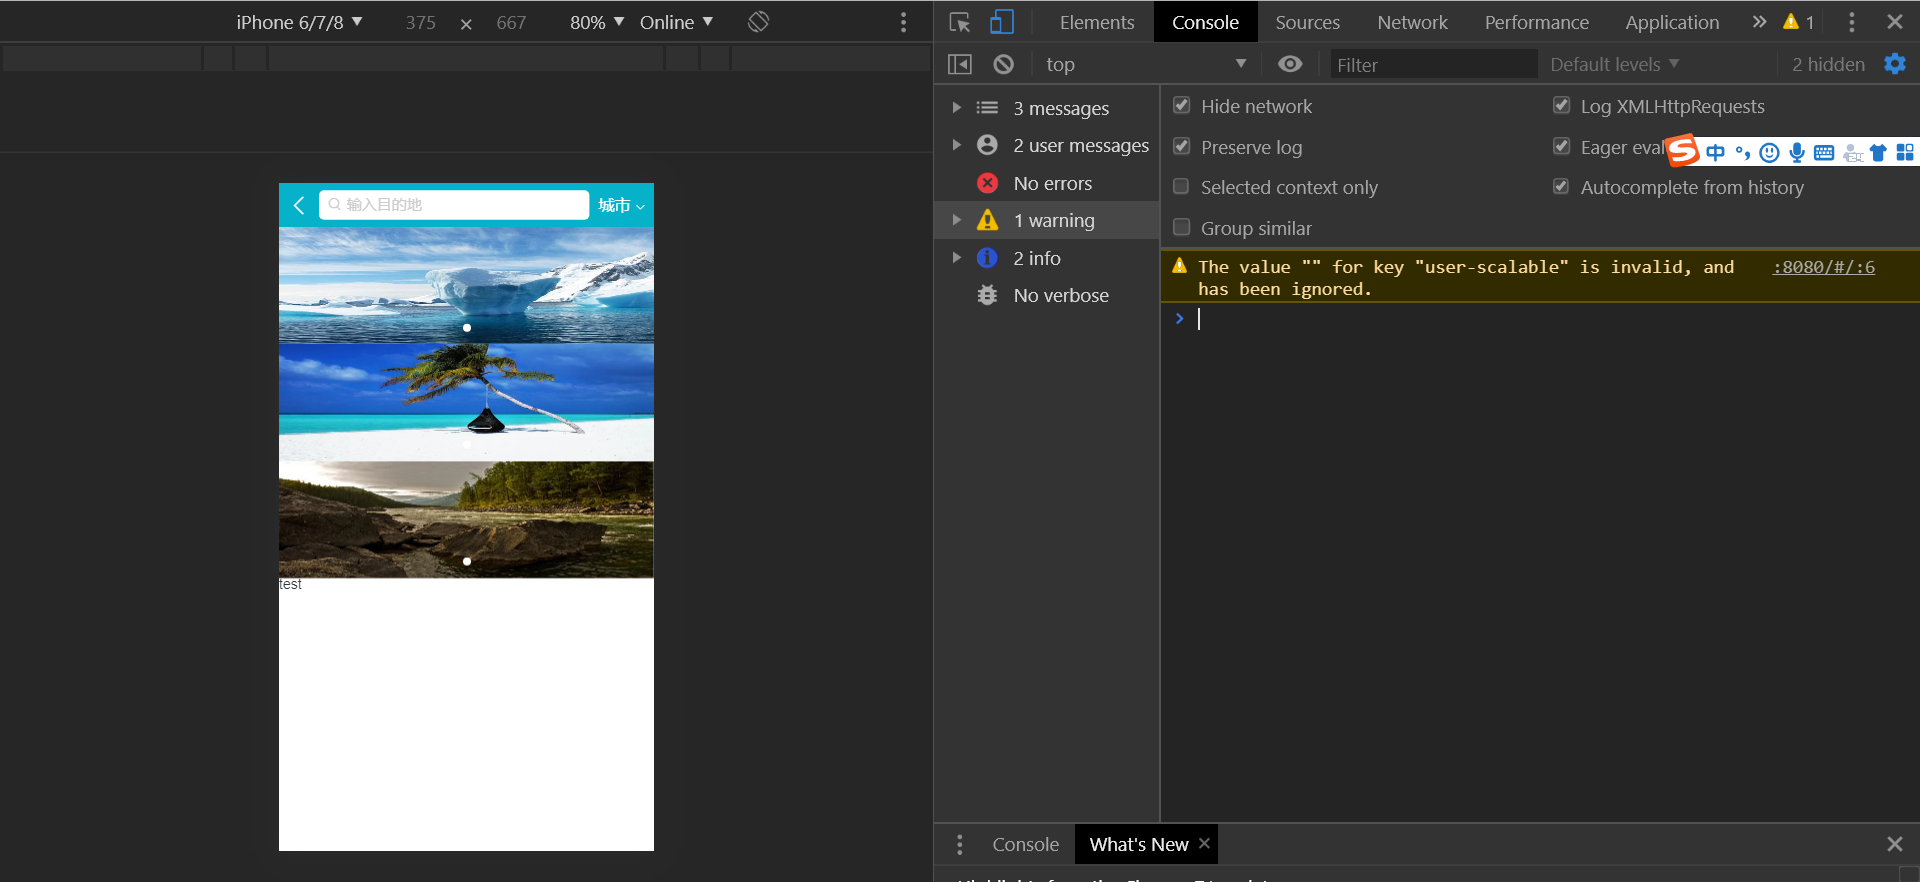Viewport: 1920px width, 882px height.
Task: Expand the 2 info group
Action: point(957,257)
